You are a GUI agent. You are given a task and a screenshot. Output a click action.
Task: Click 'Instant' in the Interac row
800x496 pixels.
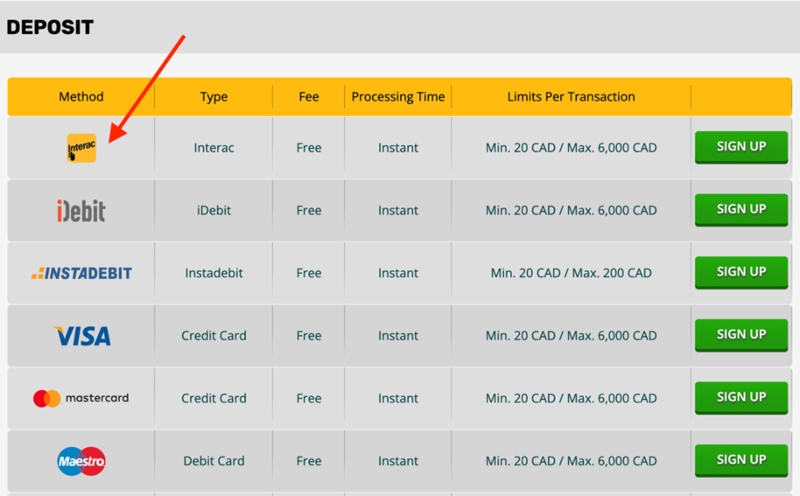click(398, 147)
